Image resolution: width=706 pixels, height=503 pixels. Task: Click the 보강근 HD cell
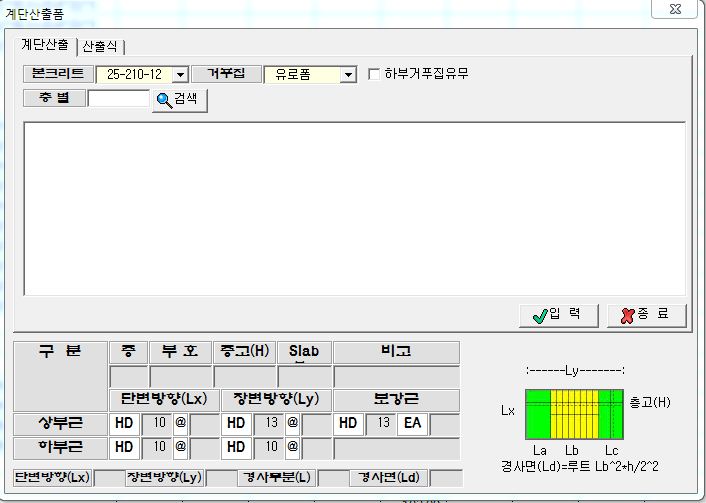(x=348, y=424)
